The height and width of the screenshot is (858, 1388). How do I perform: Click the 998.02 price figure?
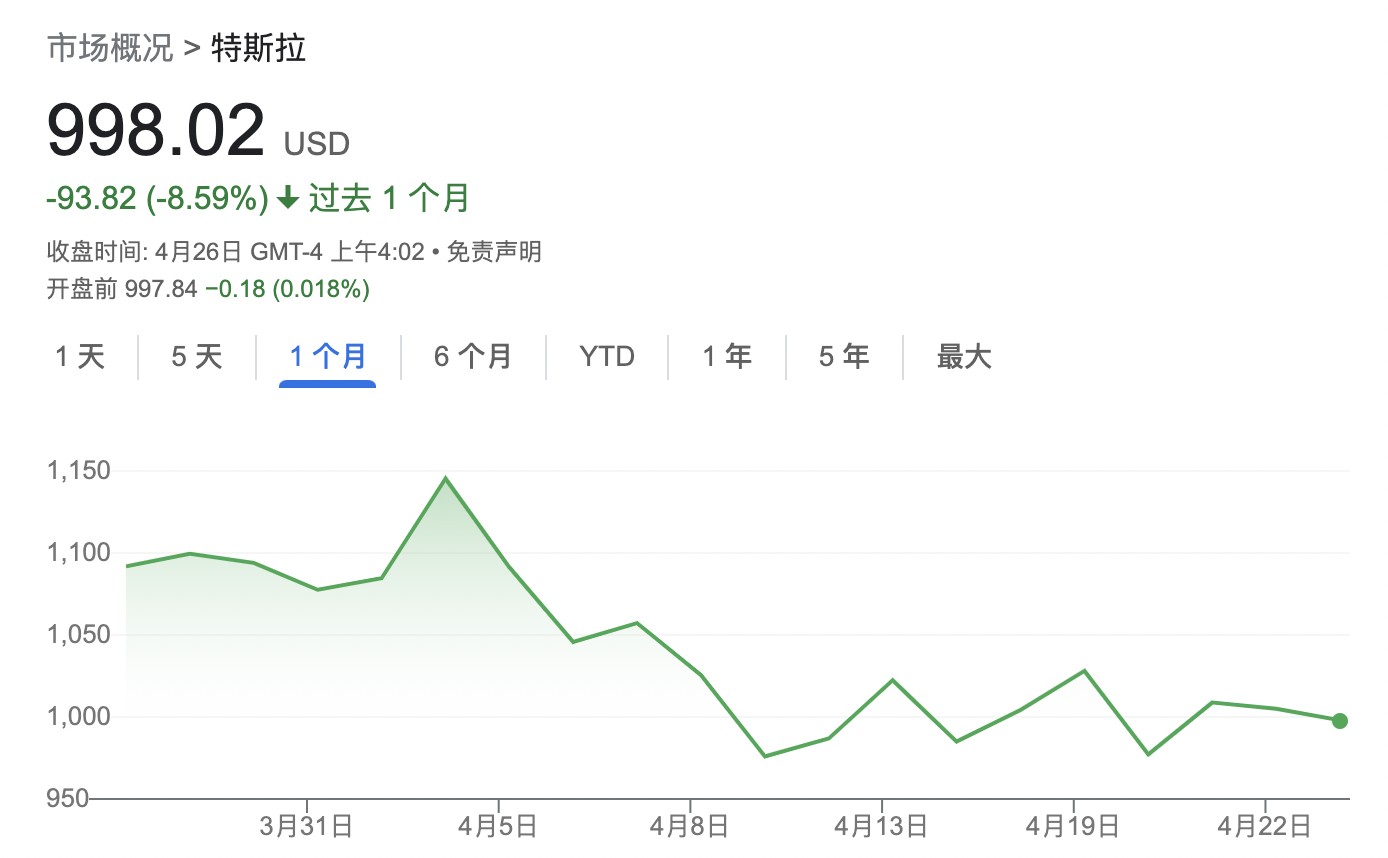click(x=156, y=130)
